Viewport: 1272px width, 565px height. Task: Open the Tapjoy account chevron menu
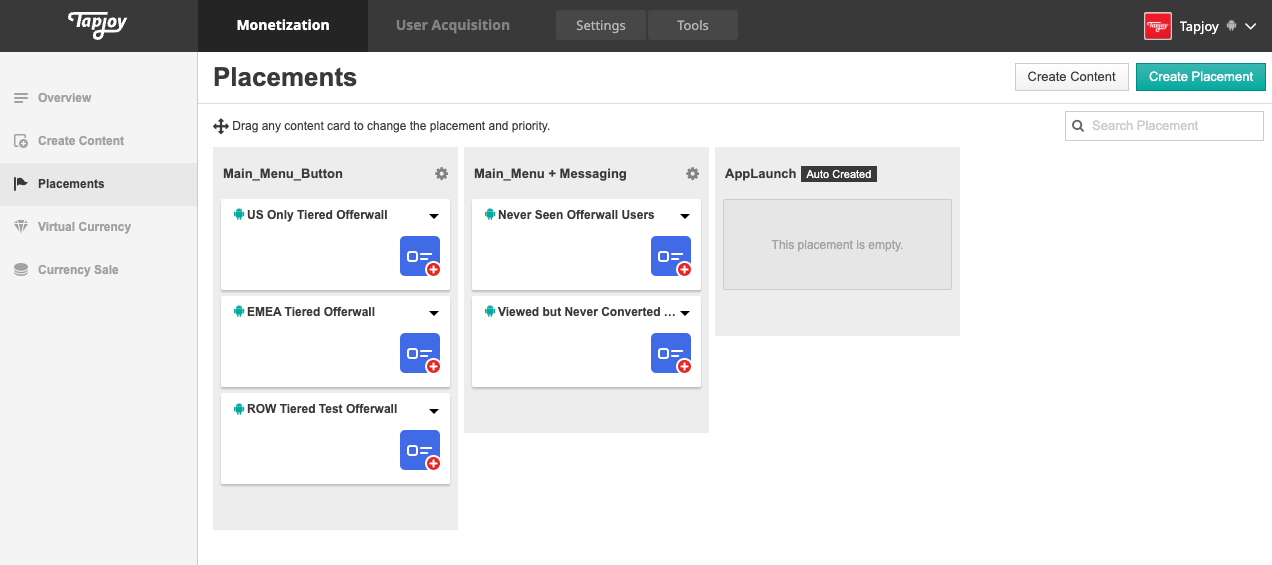coord(1251,27)
